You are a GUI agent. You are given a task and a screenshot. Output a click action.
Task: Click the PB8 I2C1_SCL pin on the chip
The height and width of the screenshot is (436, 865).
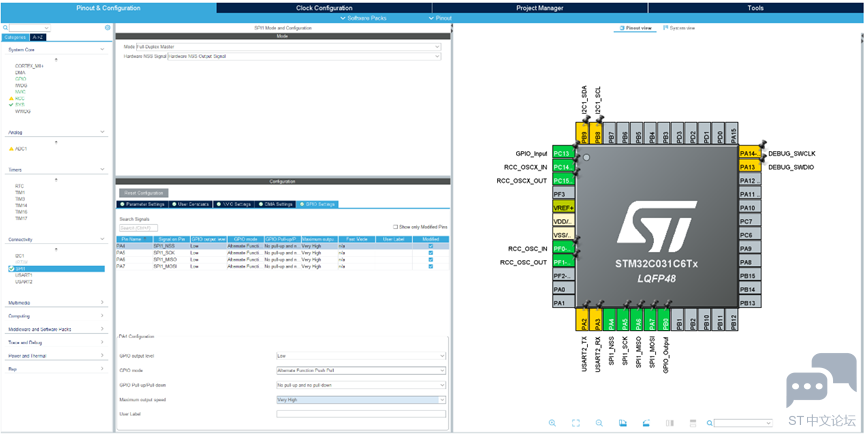point(596,134)
